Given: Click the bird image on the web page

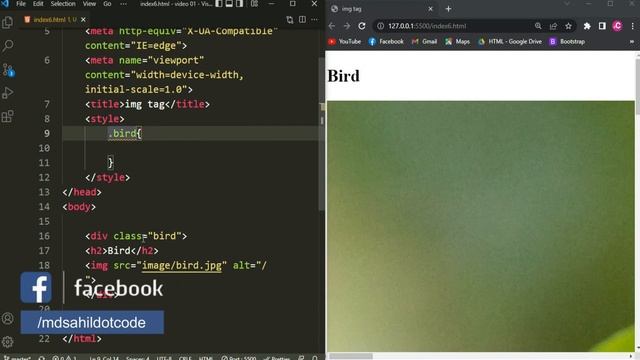Looking at the screenshot, I should click(481, 226).
